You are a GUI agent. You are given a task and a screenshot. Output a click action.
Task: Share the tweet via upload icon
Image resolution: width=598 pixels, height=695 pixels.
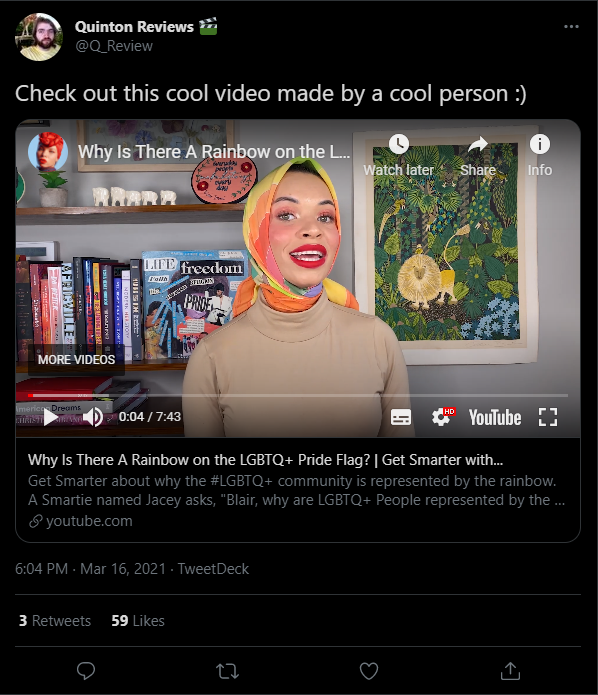510,671
